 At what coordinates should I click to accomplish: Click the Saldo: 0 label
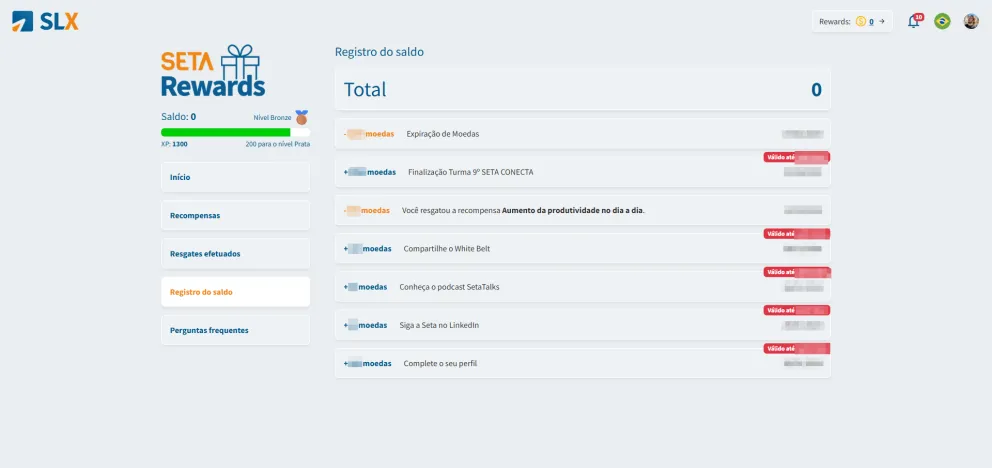coord(178,117)
